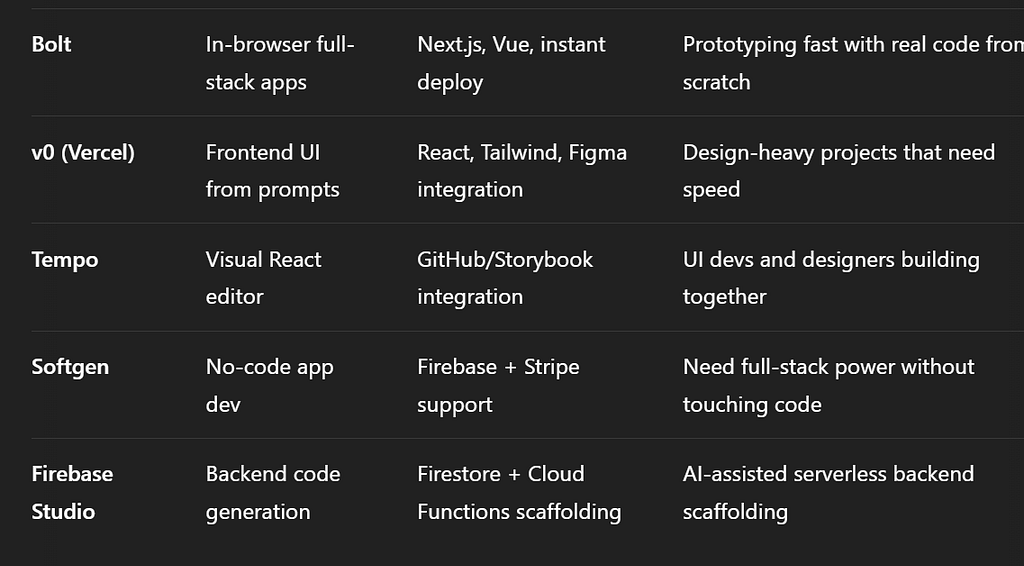Select the 'Visual React editor' cell
Viewport: 1024px width, 566px height.
[263, 278]
